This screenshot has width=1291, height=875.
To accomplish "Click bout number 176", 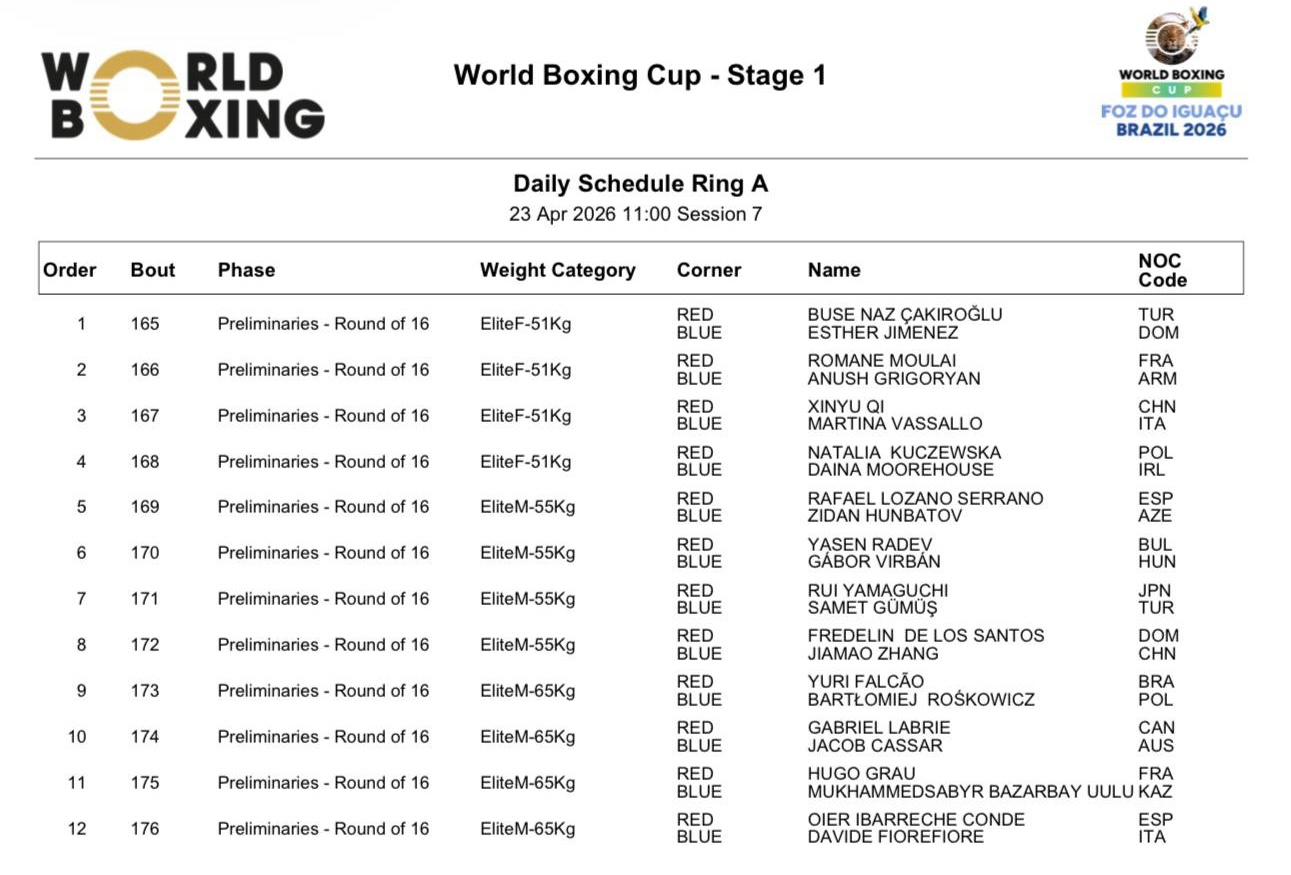I will coord(145,829).
